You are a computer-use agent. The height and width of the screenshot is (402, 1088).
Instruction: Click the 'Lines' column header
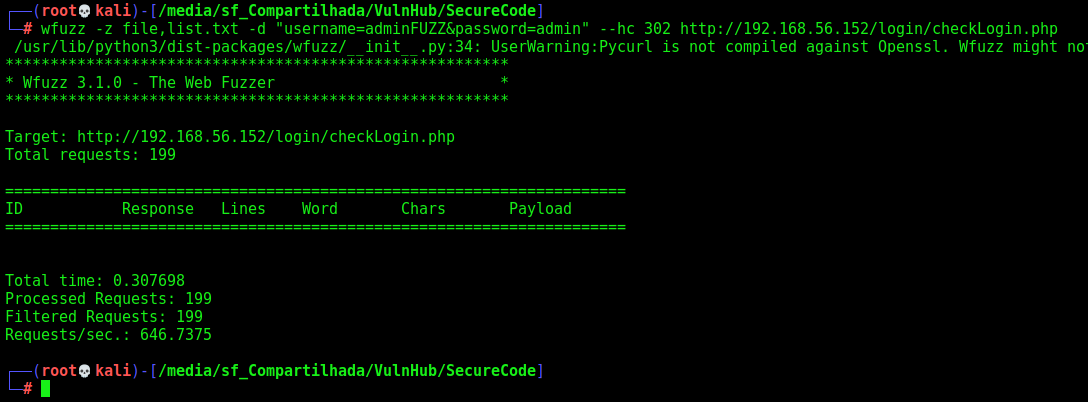pyautogui.click(x=244, y=209)
